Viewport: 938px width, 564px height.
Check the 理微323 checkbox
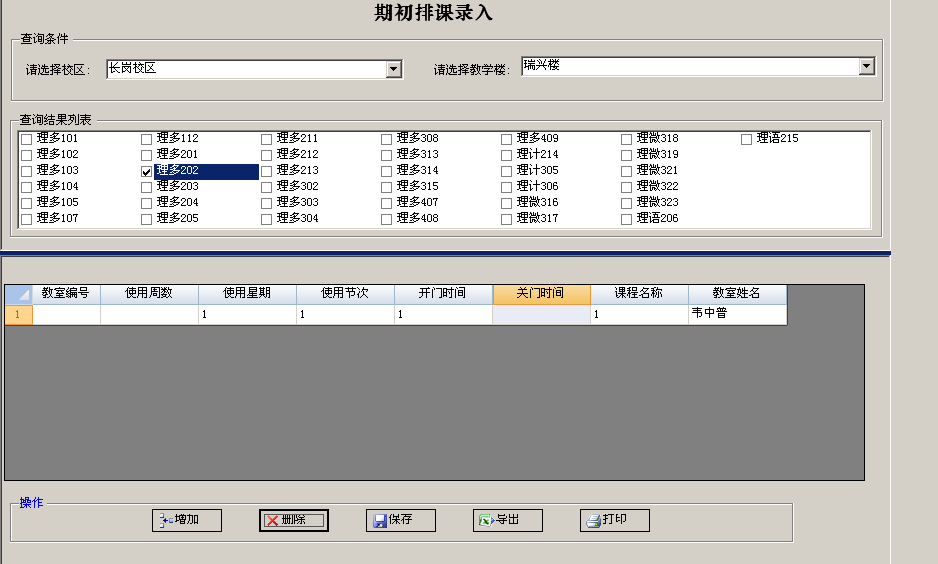coord(626,203)
